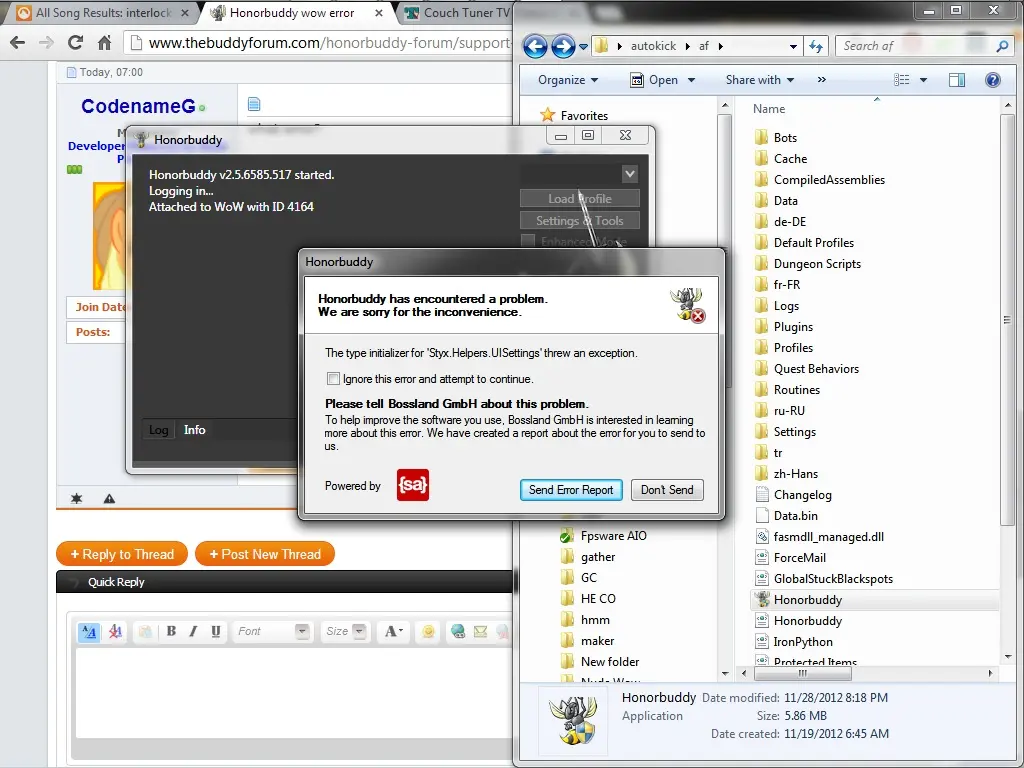
Task: Select the Changelog file
Action: pos(803,495)
